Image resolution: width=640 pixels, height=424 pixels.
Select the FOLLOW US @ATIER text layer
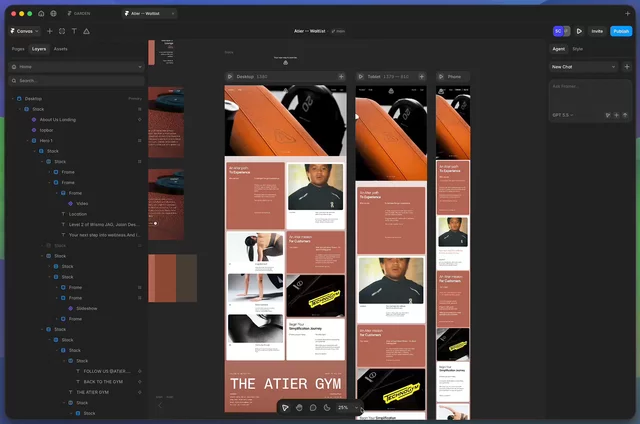(x=107, y=371)
